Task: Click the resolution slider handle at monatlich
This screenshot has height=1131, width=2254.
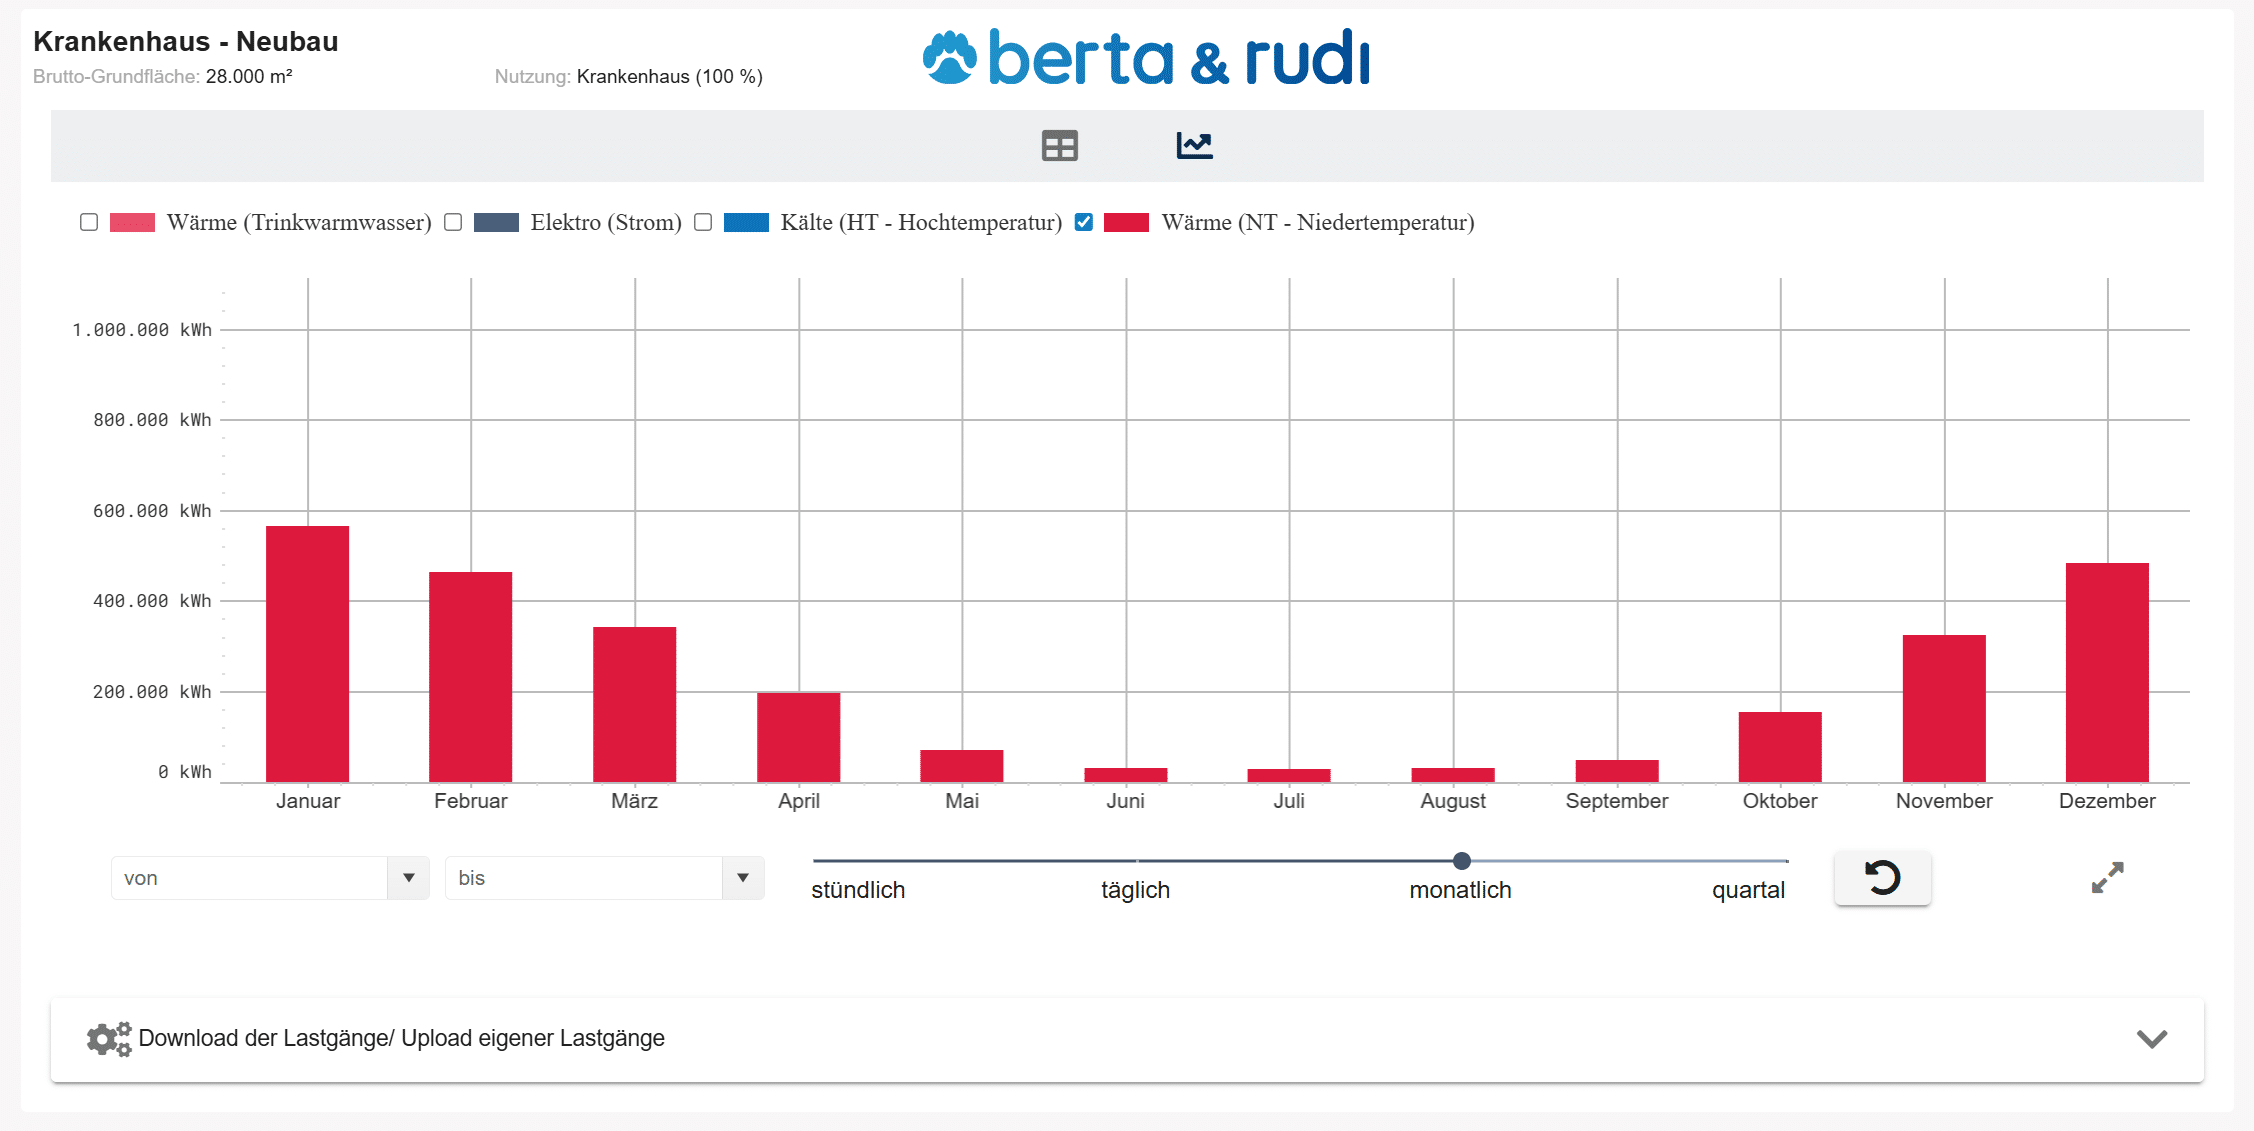Action: pyautogui.click(x=1461, y=861)
